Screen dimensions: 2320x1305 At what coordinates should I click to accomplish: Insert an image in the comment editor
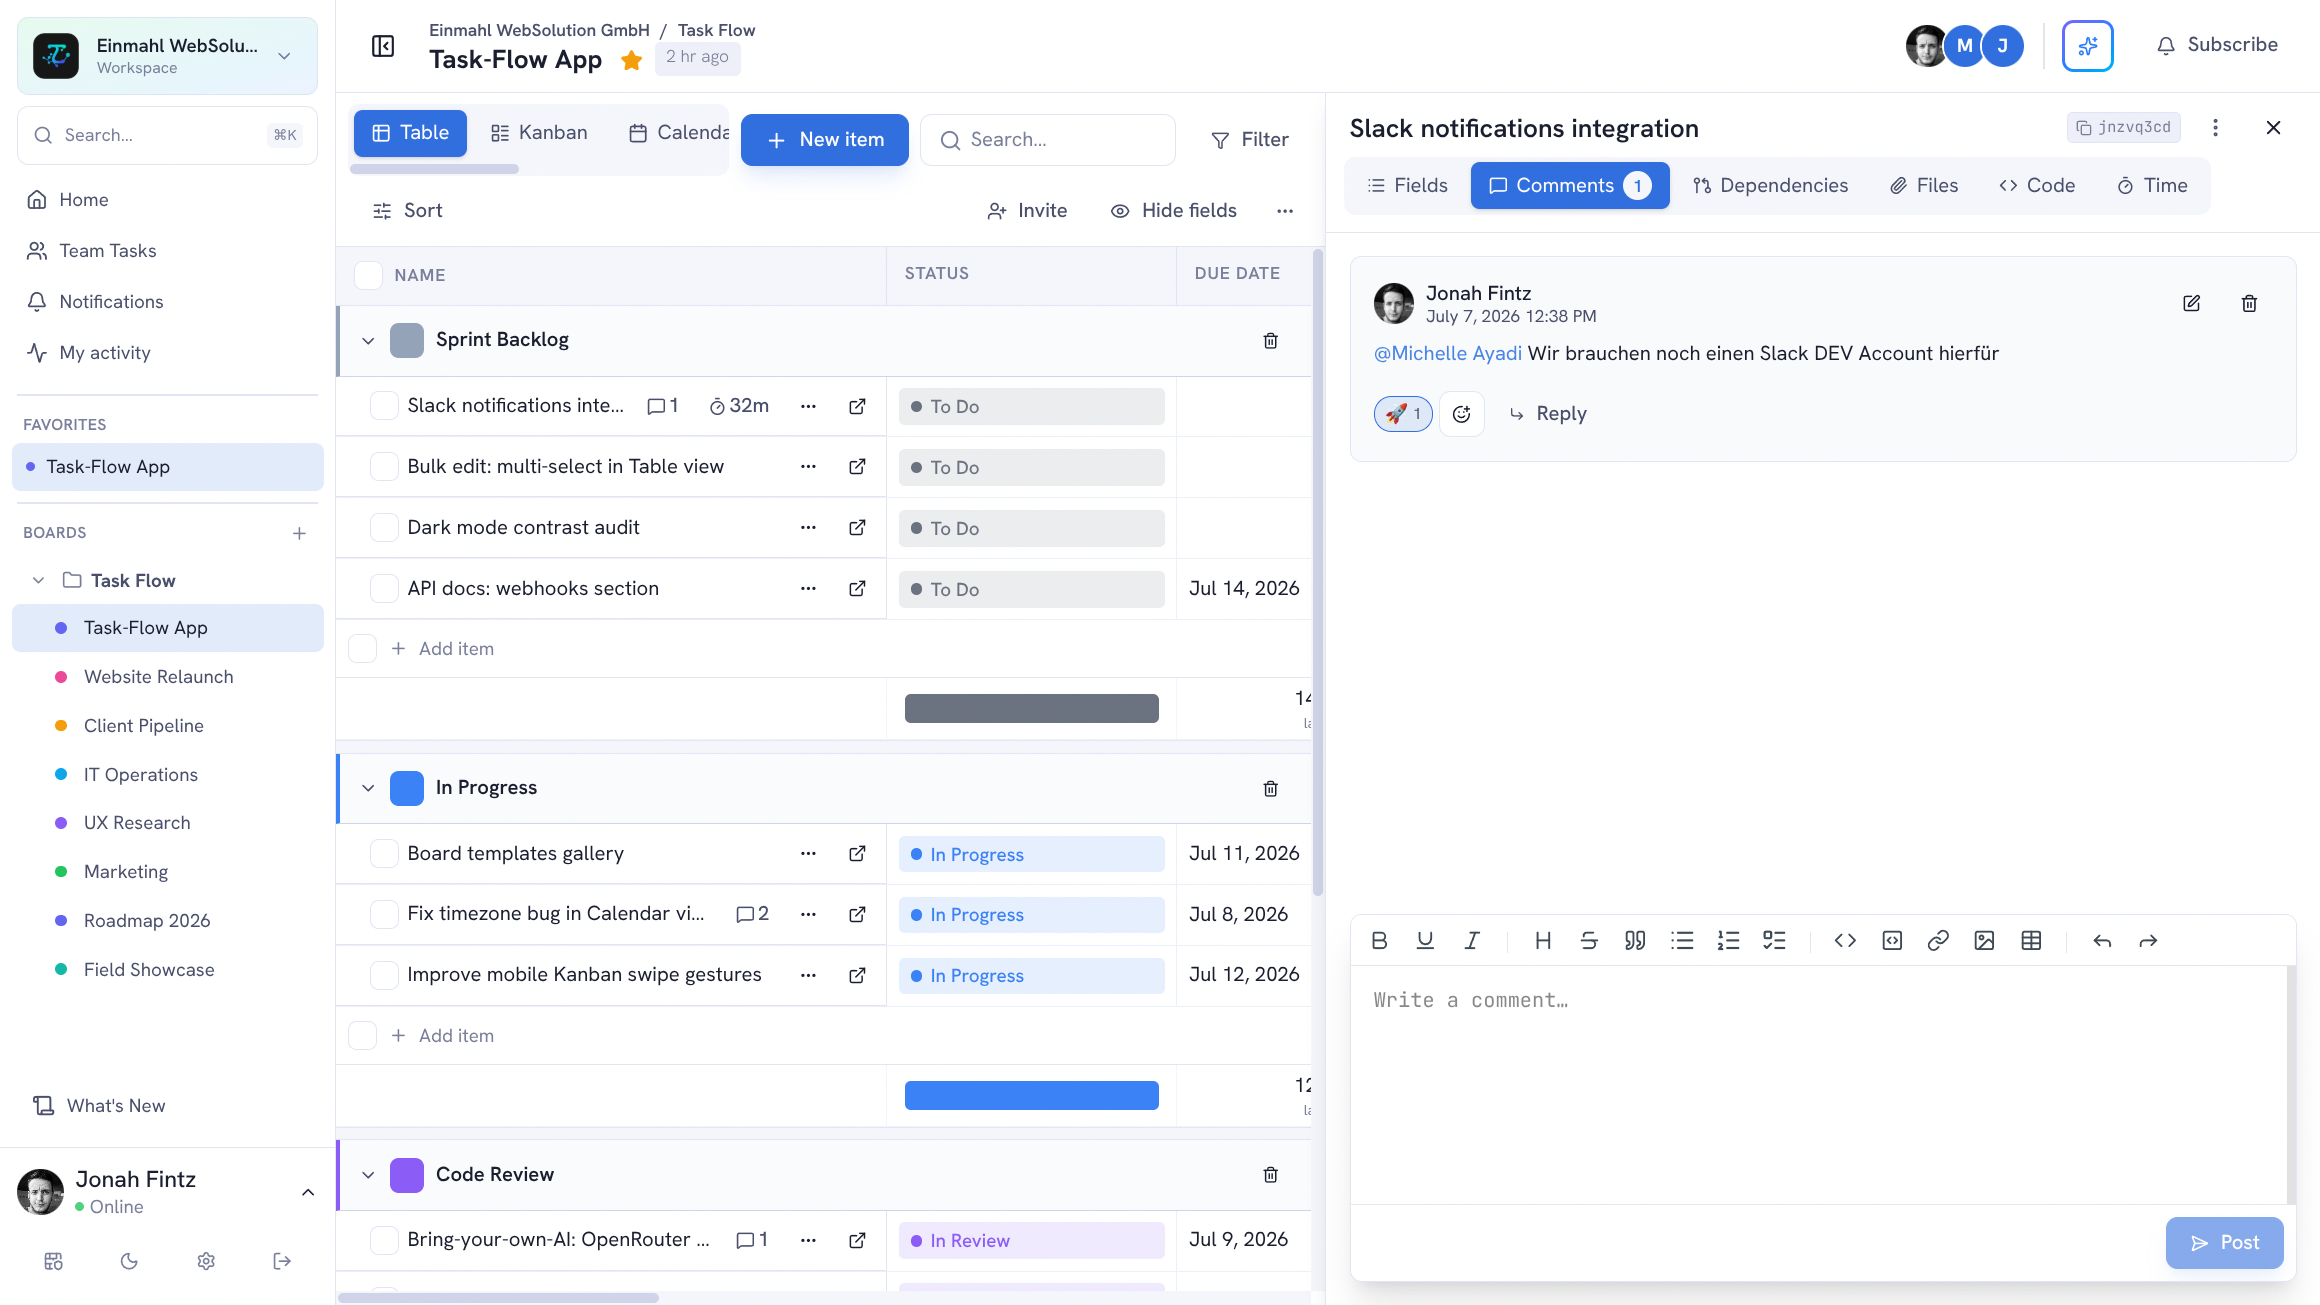coord(1984,940)
